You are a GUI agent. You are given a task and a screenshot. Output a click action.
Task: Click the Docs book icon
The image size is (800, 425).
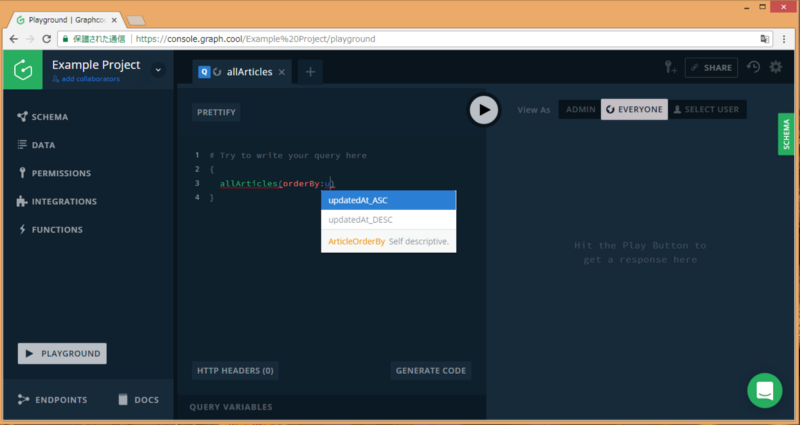[123, 399]
